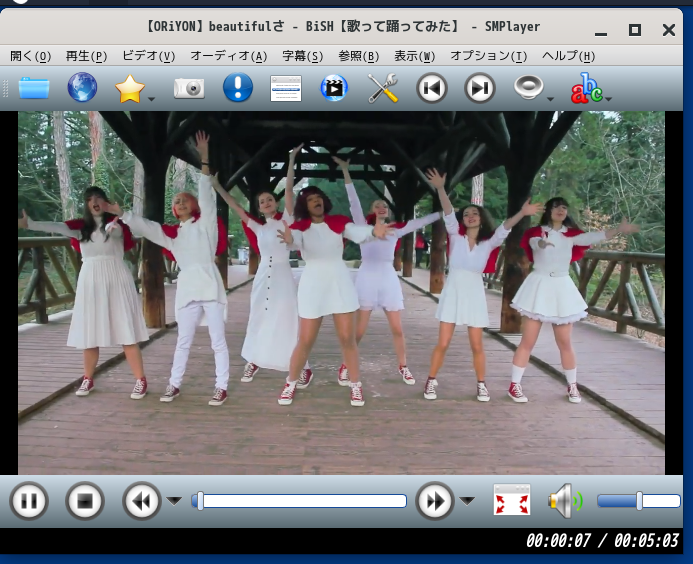693x564 pixels.
Task: Open preferences with wrench and screwdriver icon
Action: coord(383,88)
